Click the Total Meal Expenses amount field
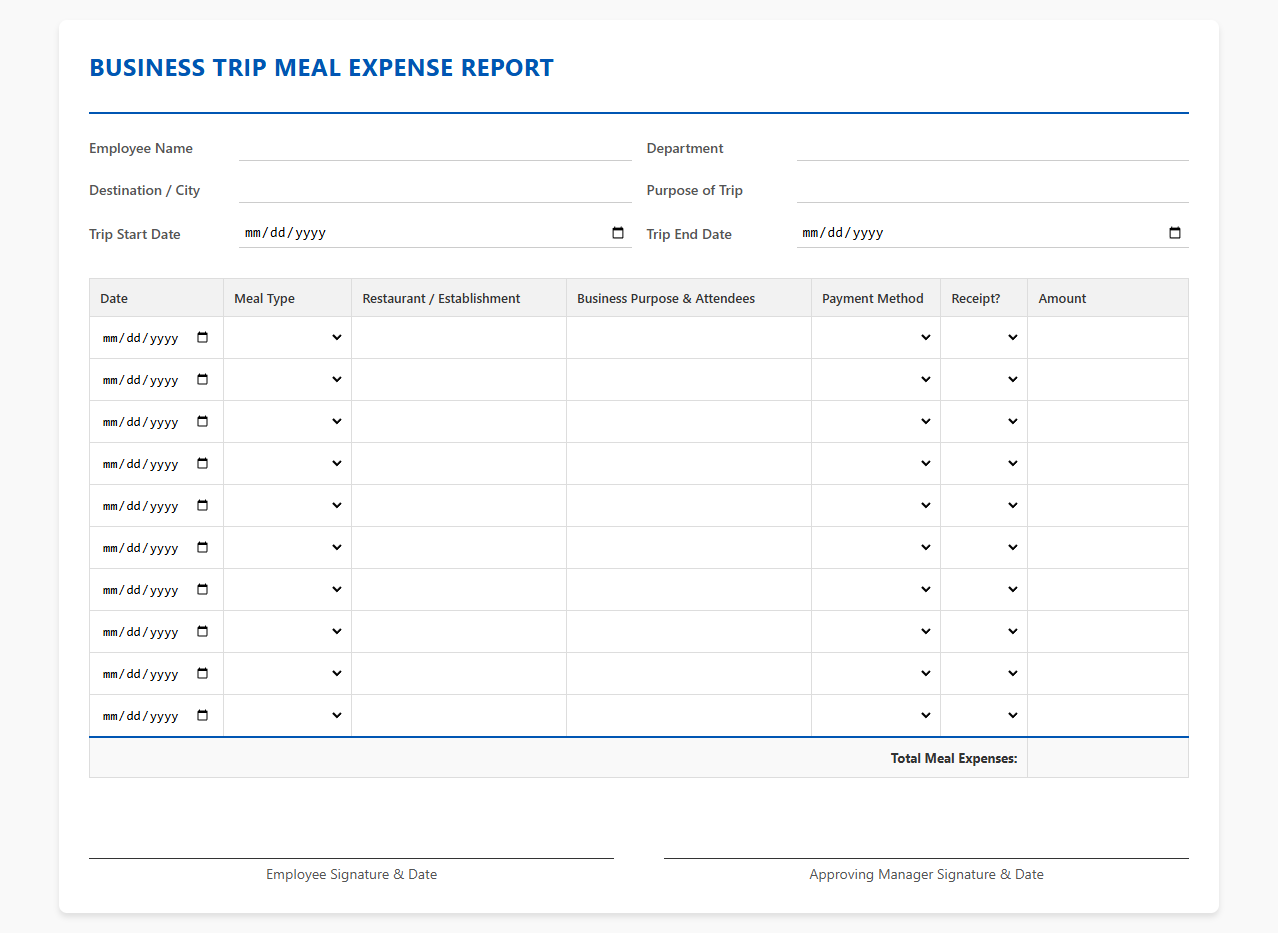This screenshot has height=933, width=1278. [x=1108, y=758]
